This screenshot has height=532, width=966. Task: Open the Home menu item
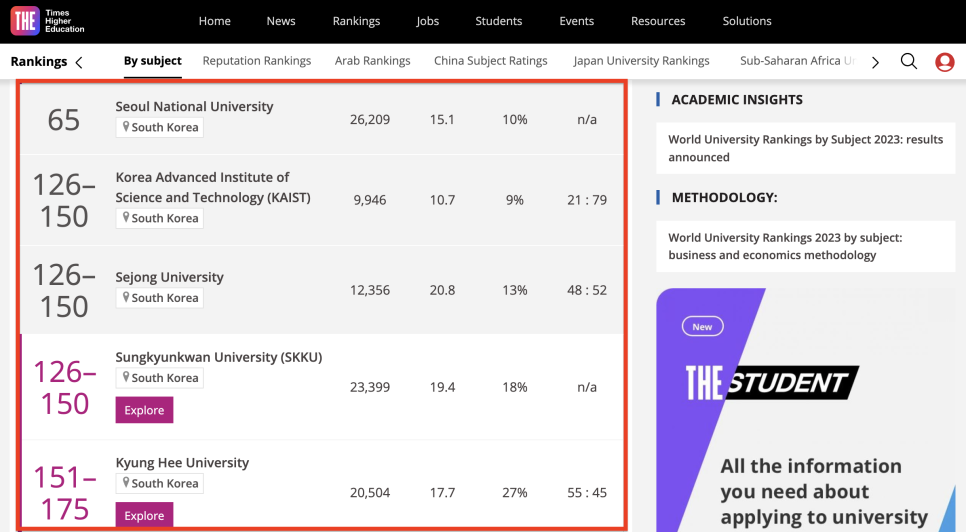(214, 21)
